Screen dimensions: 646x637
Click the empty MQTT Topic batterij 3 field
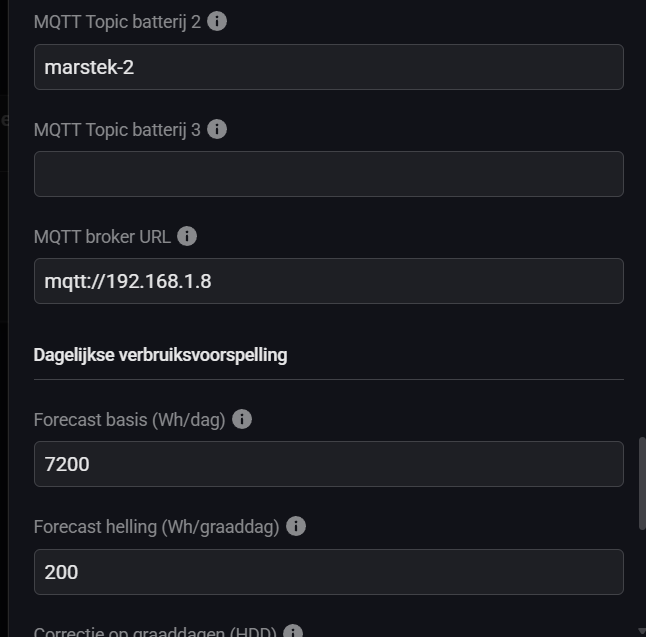pyautogui.click(x=328, y=174)
